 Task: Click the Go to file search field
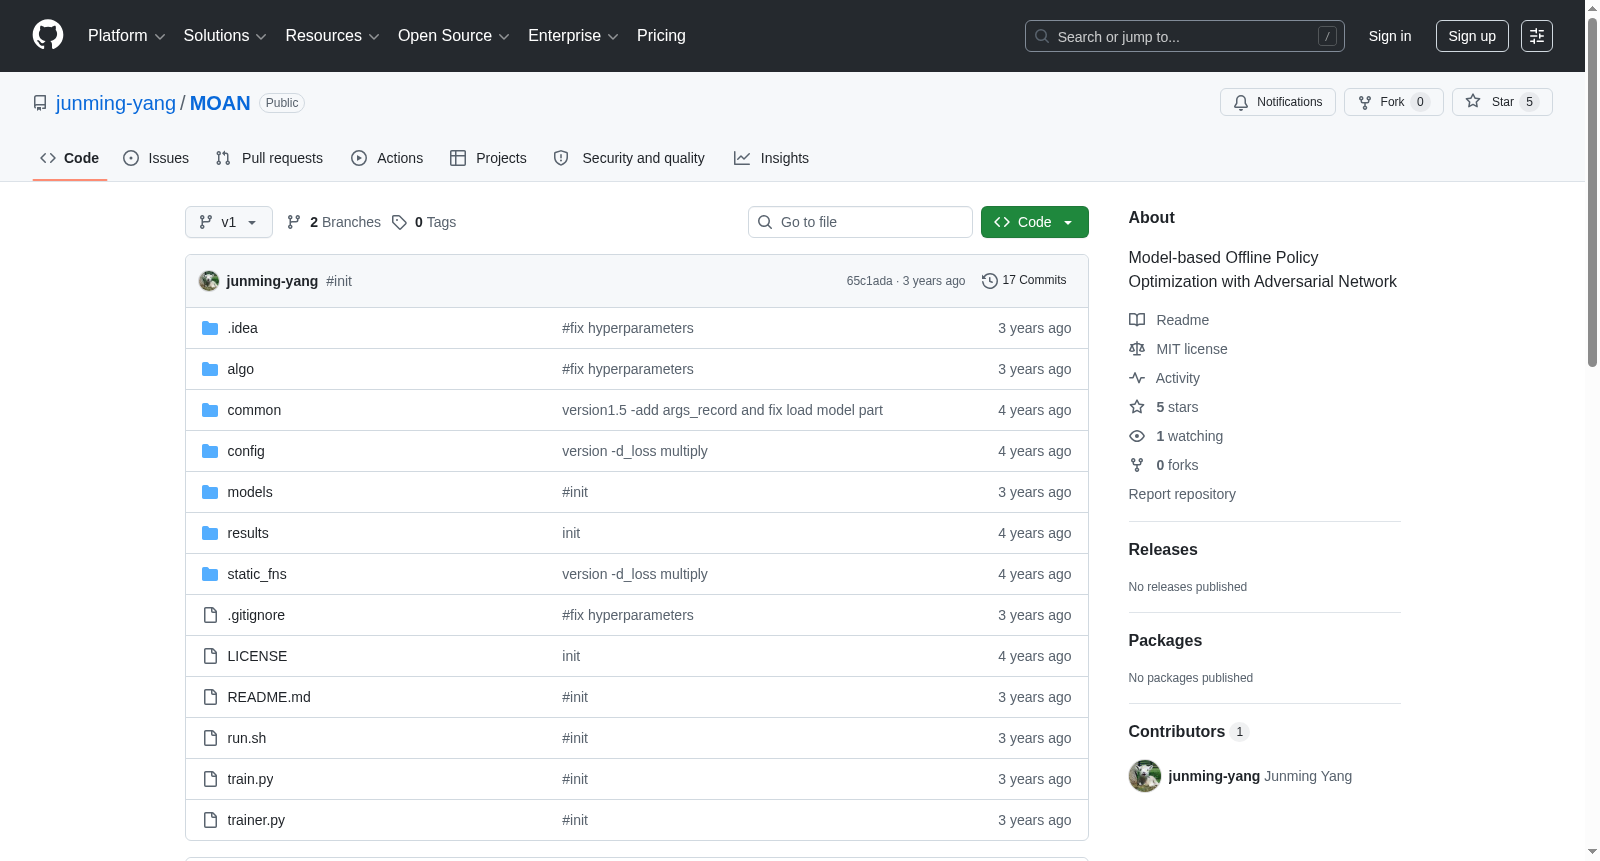[860, 222]
